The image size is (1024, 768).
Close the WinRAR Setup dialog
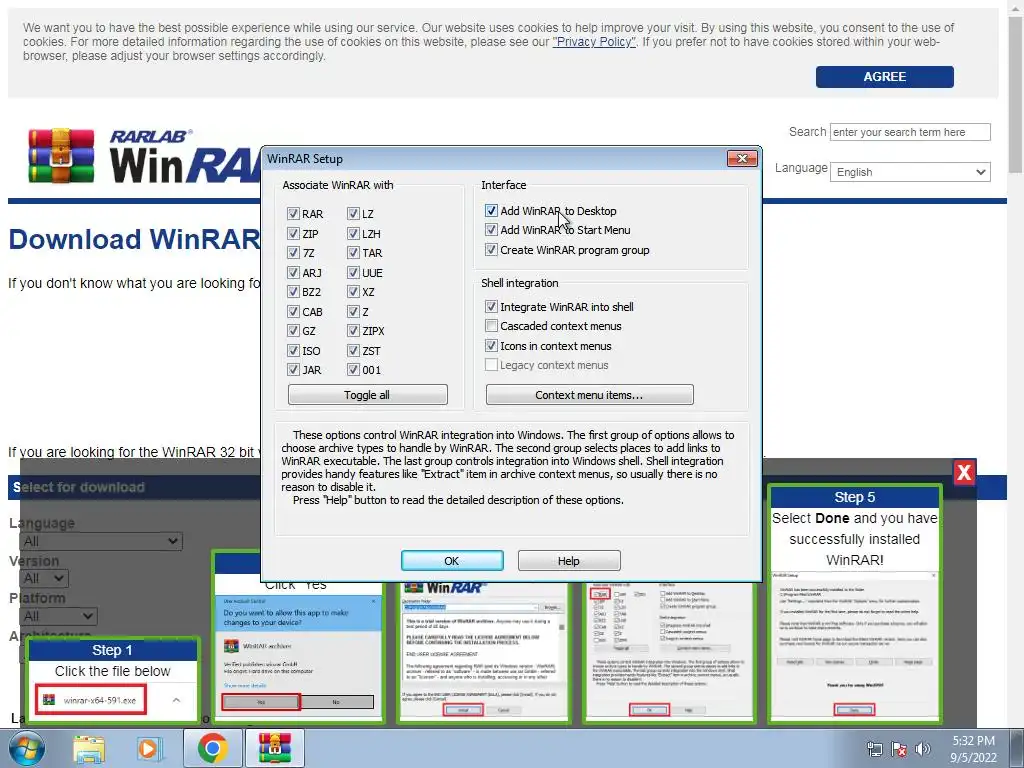pyautogui.click(x=742, y=158)
